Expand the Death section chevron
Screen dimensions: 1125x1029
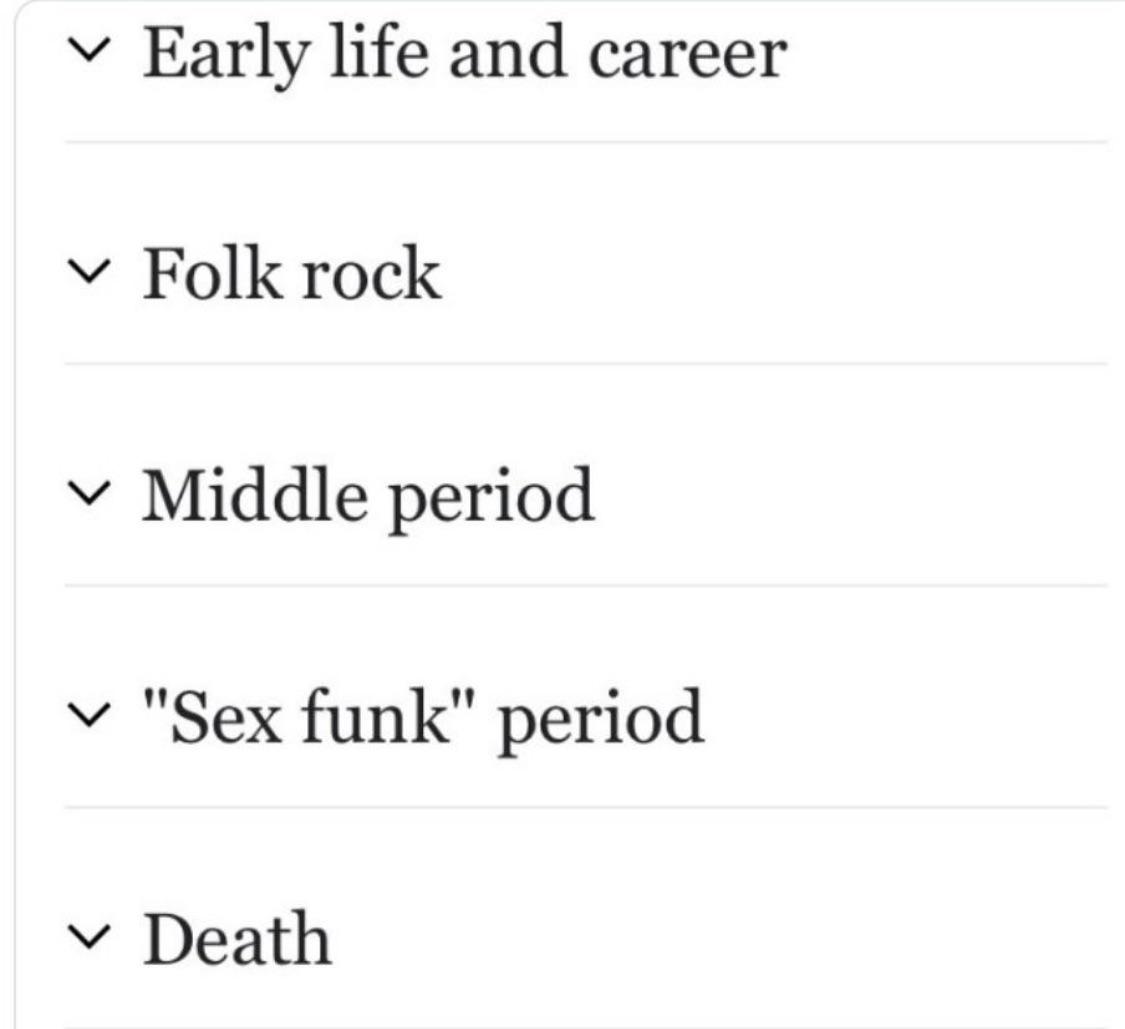89,937
